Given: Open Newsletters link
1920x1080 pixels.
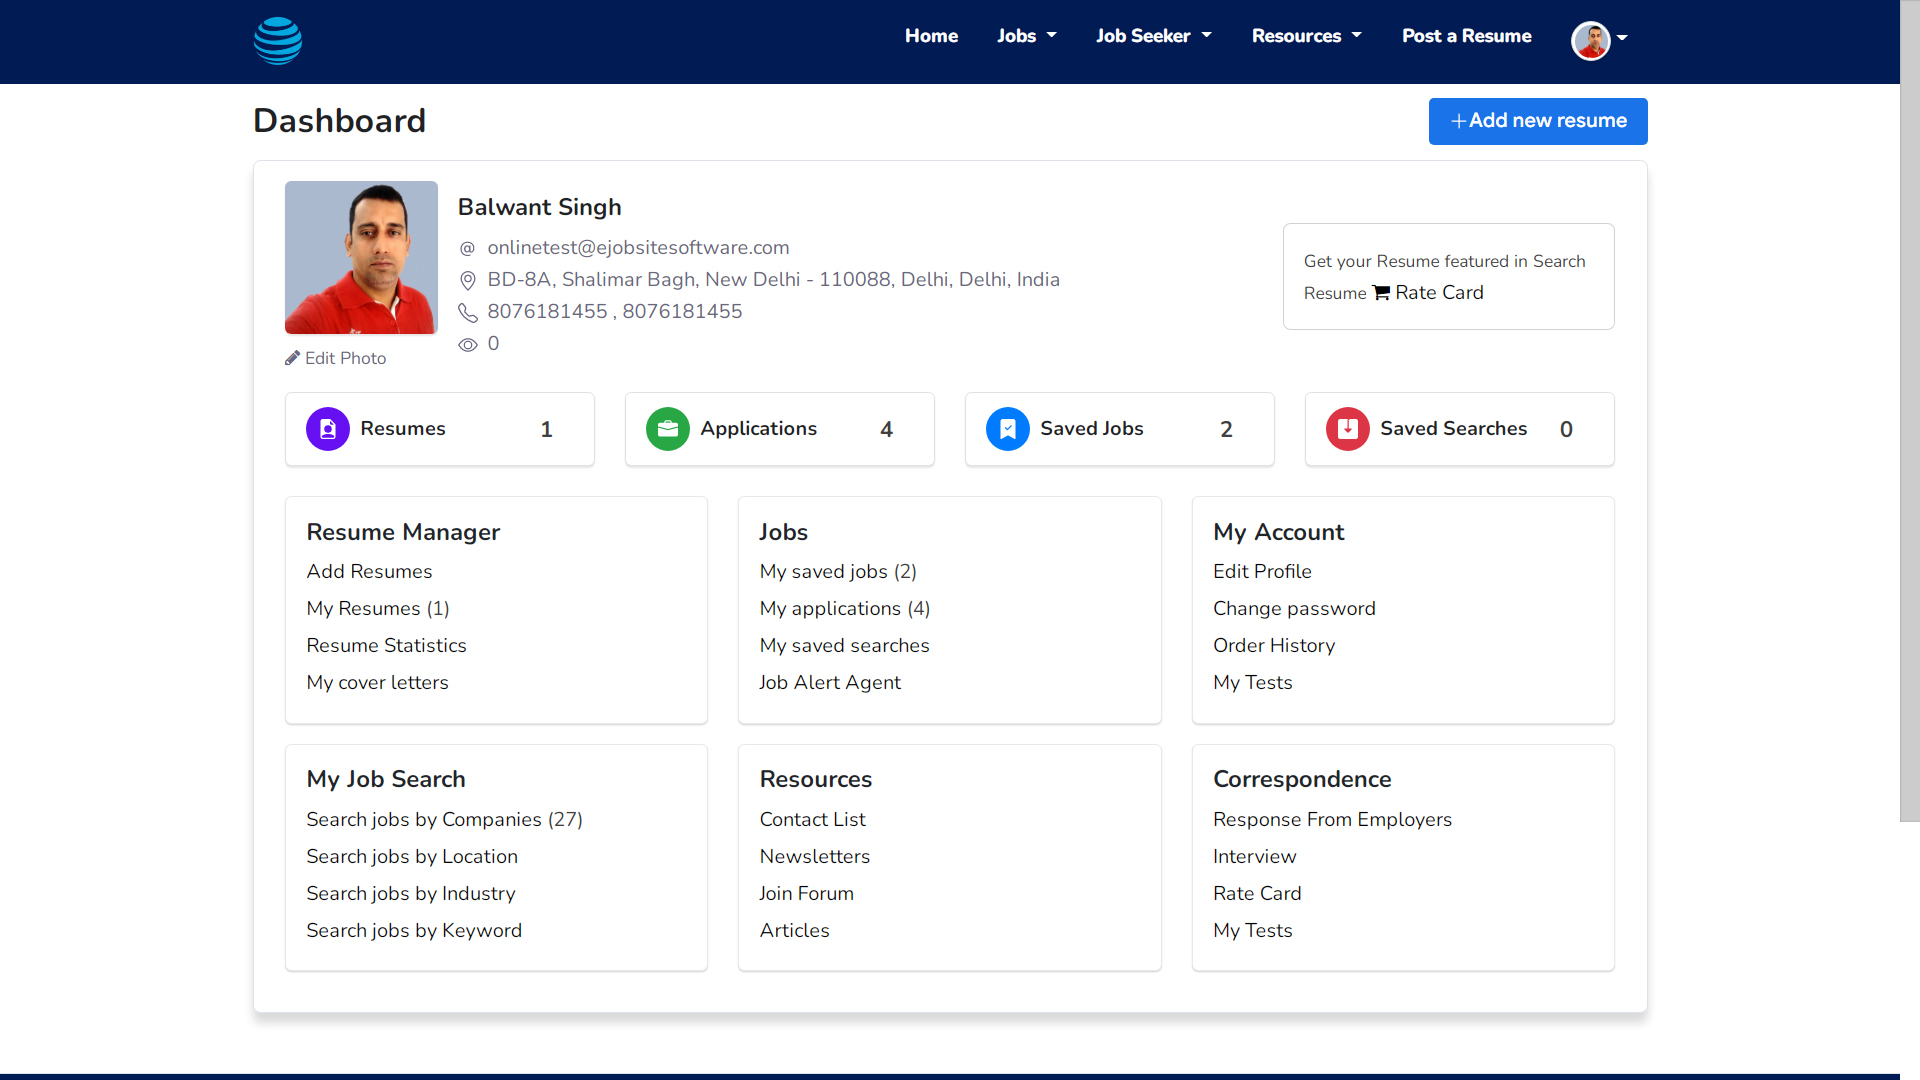Looking at the screenshot, I should tap(814, 857).
